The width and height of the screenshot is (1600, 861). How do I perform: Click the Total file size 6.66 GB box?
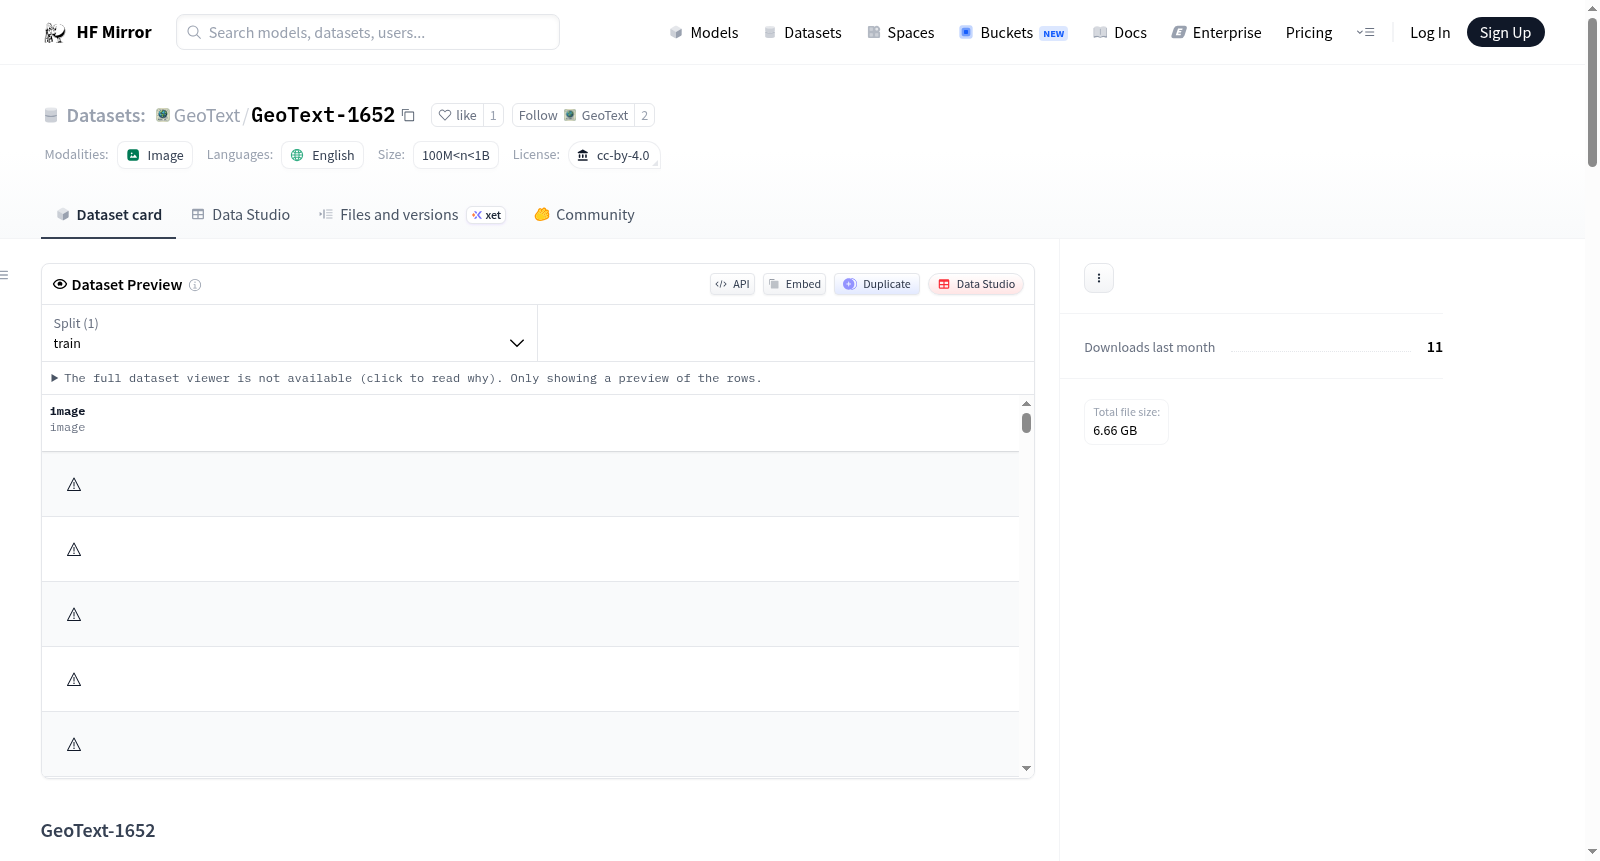coord(1126,422)
